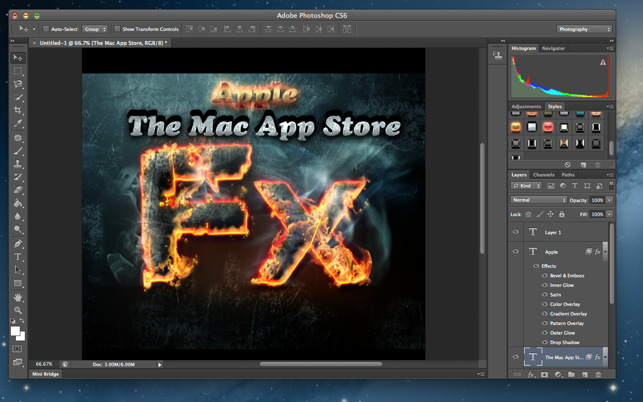Select the Eraser tool
This screenshot has height=402, width=643.
(x=18, y=190)
